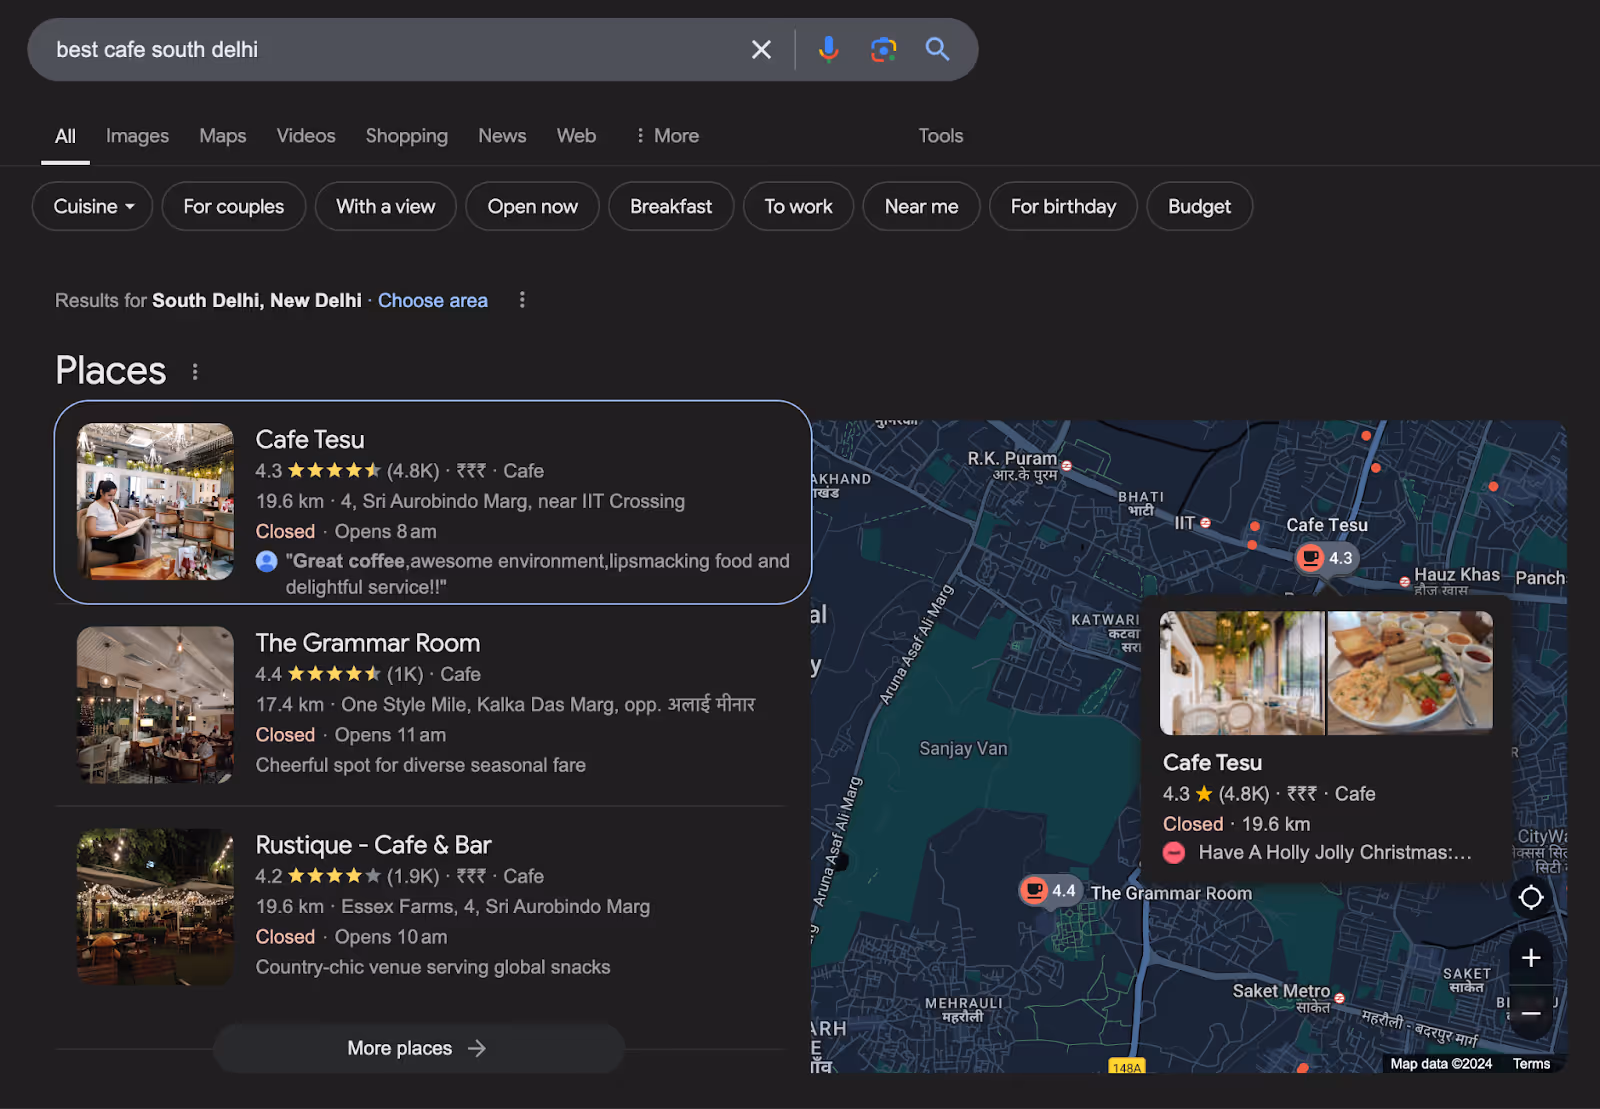1600x1109 pixels.
Task: Click the IIT metro station marker on map
Action: [x=1205, y=523]
